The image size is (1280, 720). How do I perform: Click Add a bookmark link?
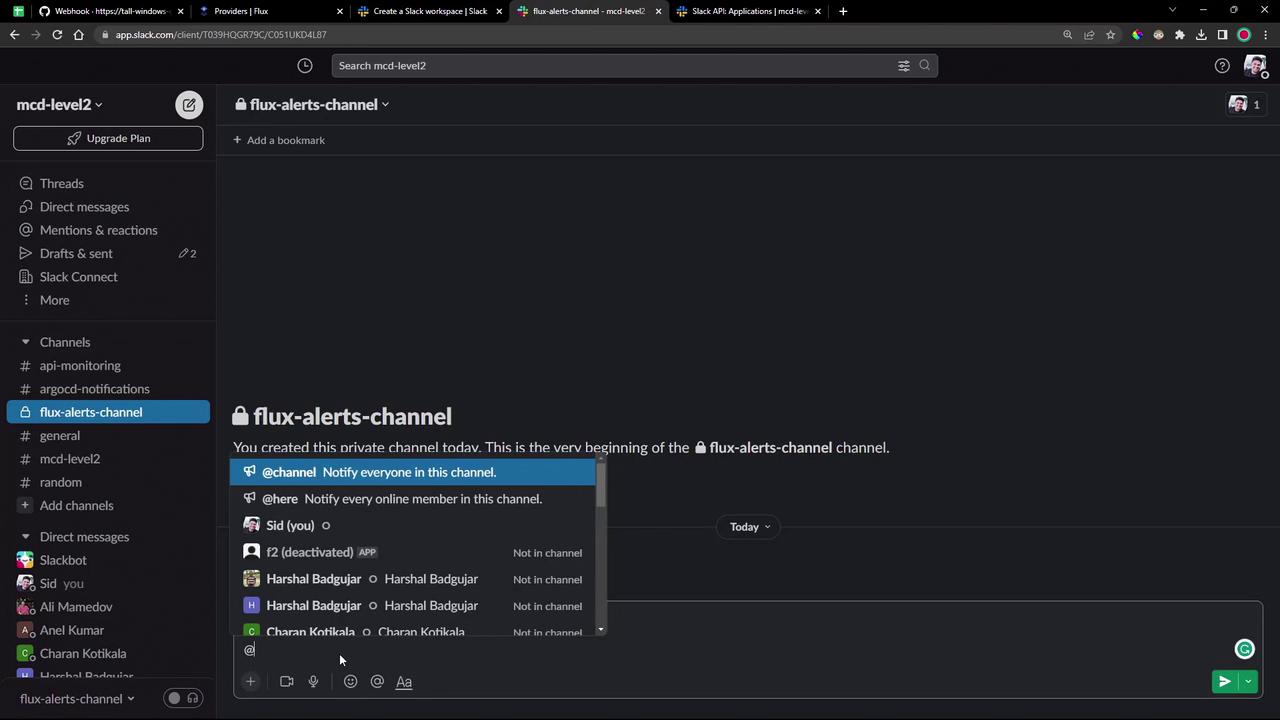(x=279, y=141)
